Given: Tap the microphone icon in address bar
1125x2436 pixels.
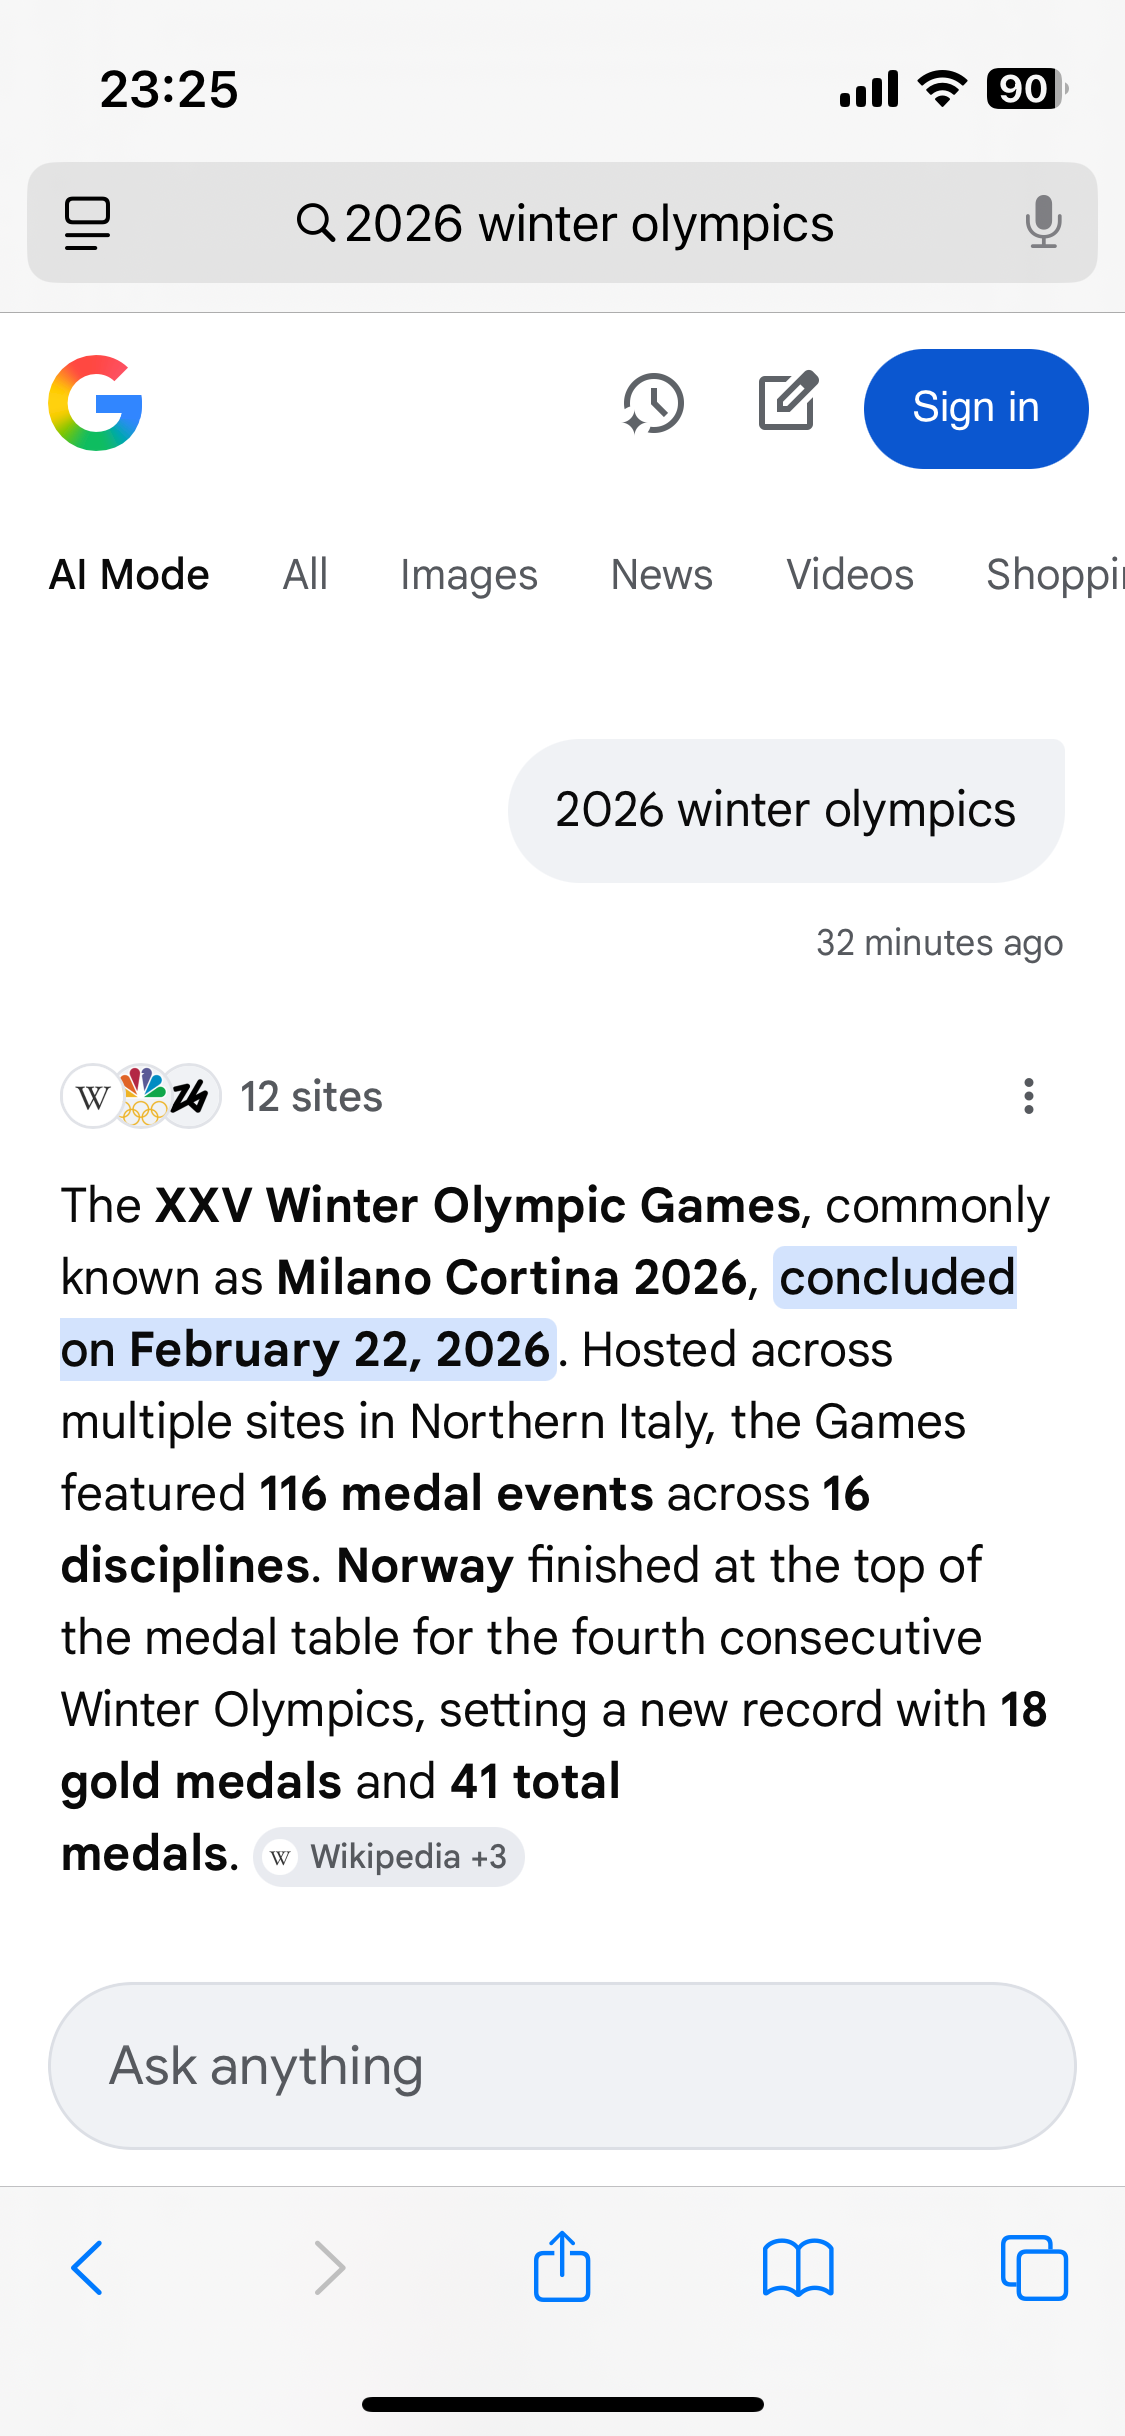Looking at the screenshot, I should tap(1043, 222).
